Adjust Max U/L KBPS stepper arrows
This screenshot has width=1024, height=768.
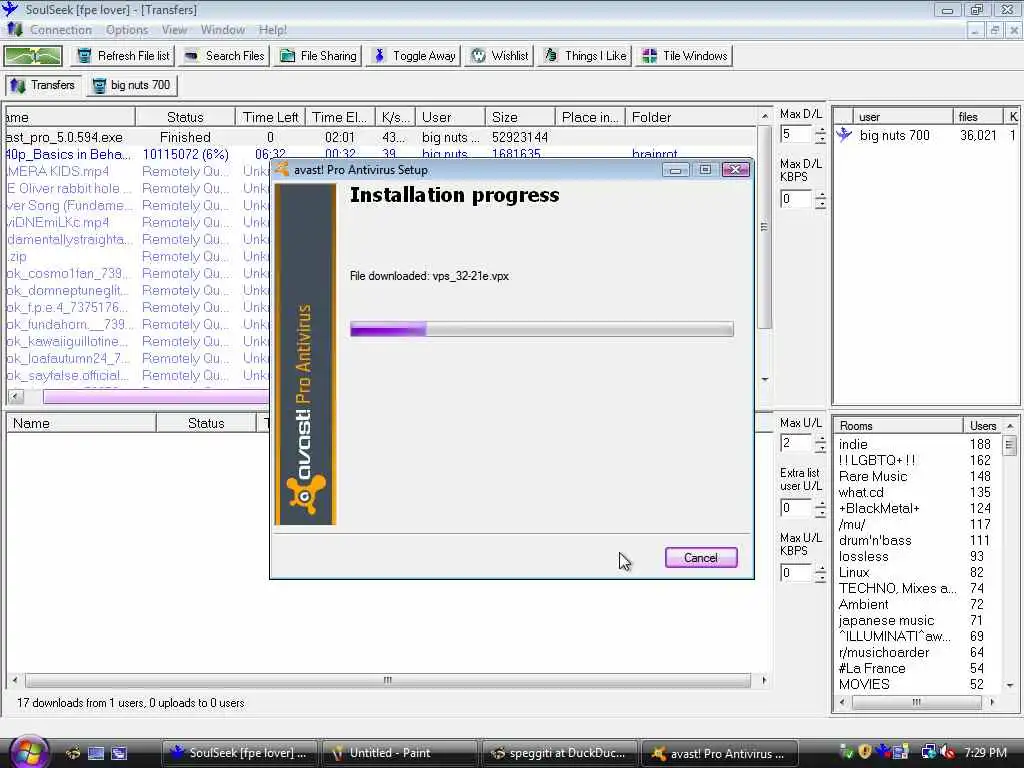click(820, 573)
